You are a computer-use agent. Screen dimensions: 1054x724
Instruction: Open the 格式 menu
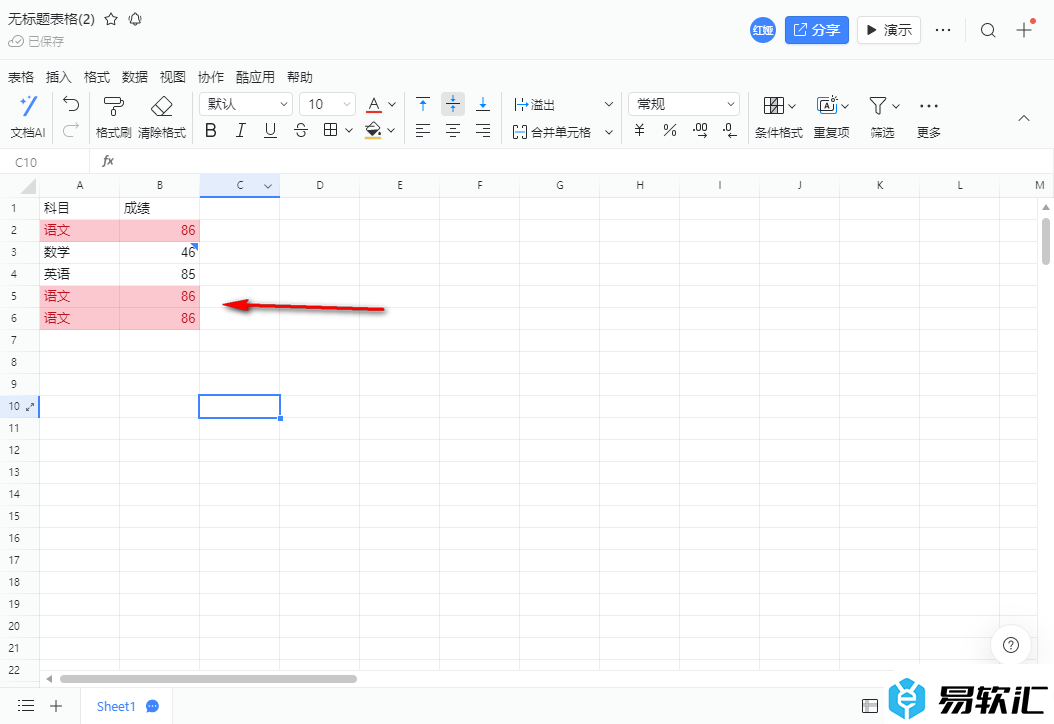coord(97,77)
